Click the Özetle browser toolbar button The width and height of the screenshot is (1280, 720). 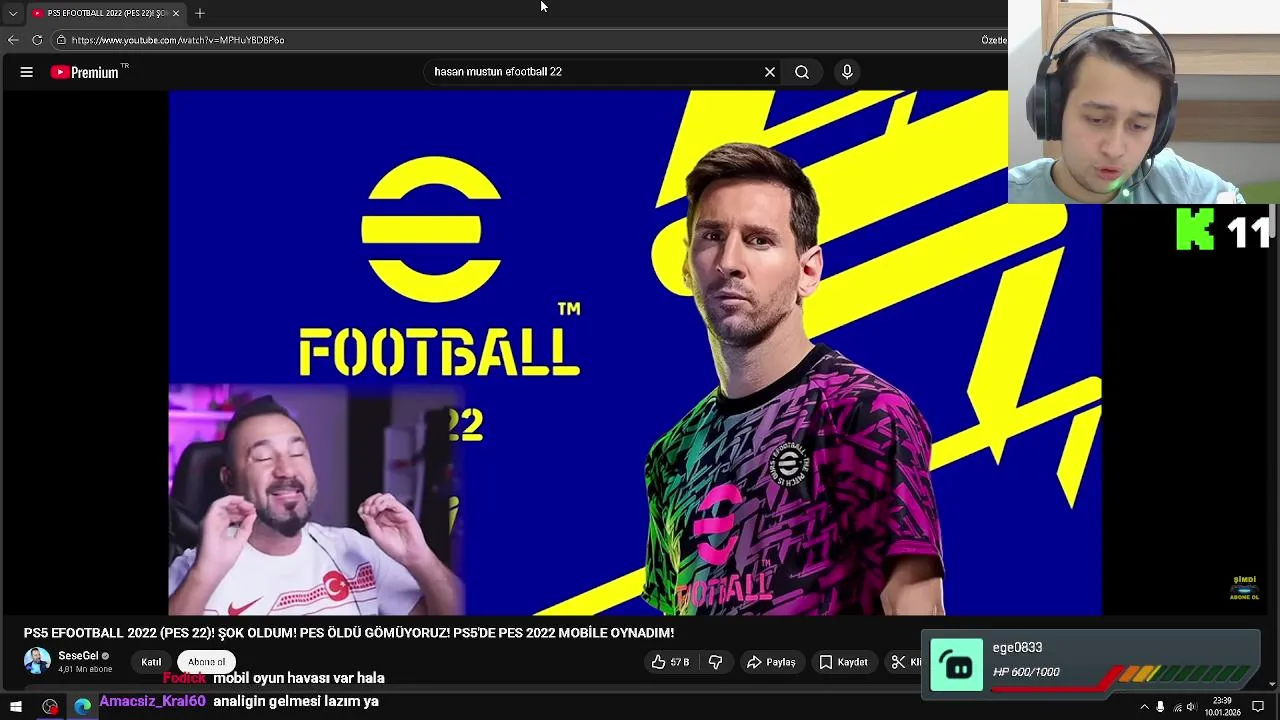point(993,40)
